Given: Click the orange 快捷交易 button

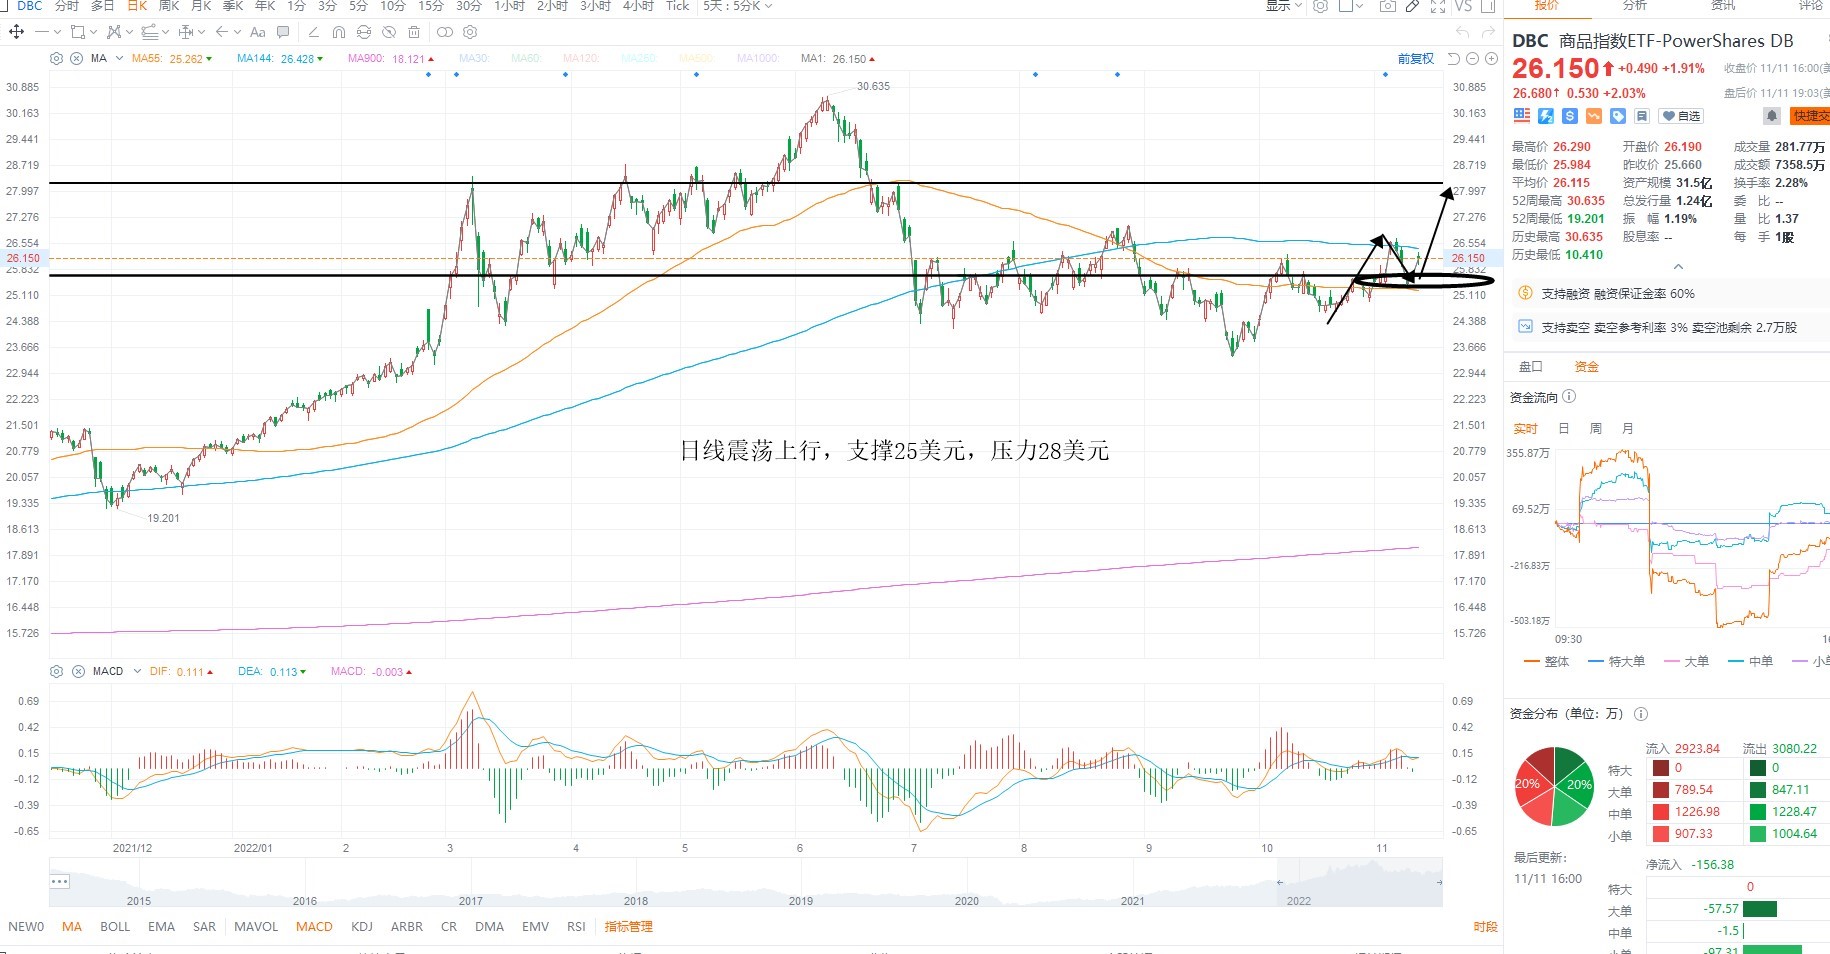Looking at the screenshot, I should (x=1810, y=116).
